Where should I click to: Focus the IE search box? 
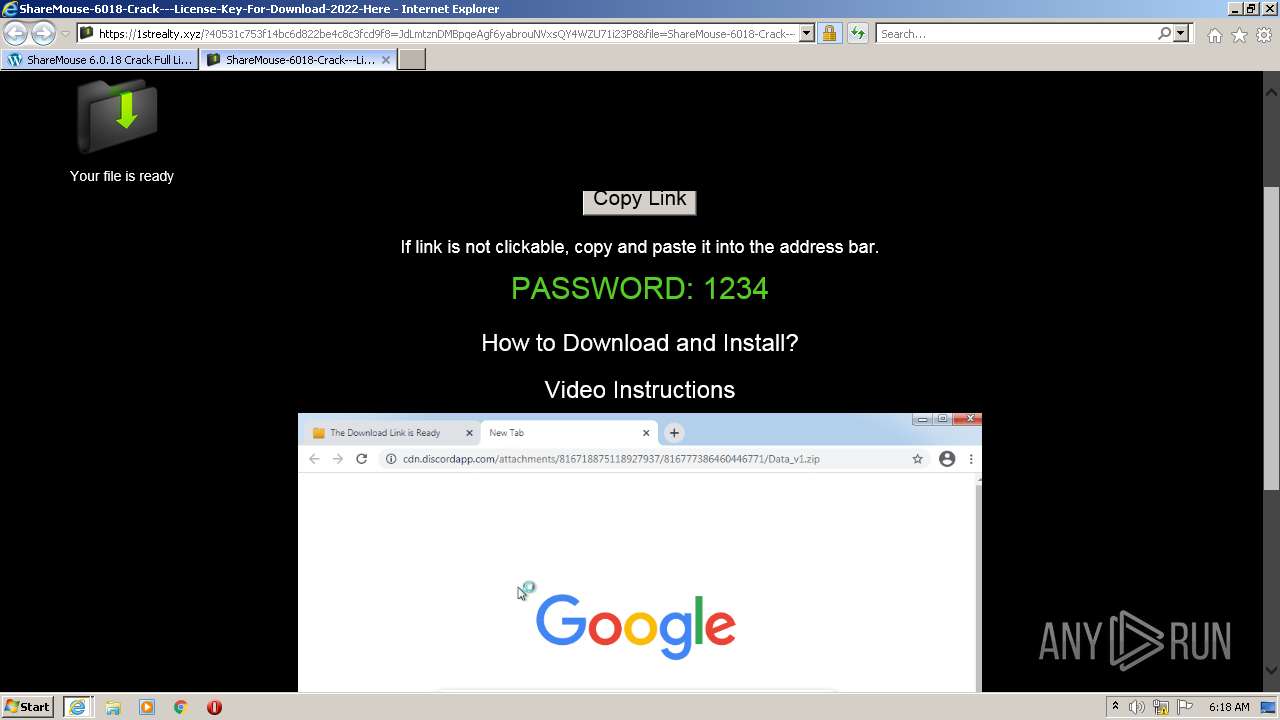pos(1016,33)
